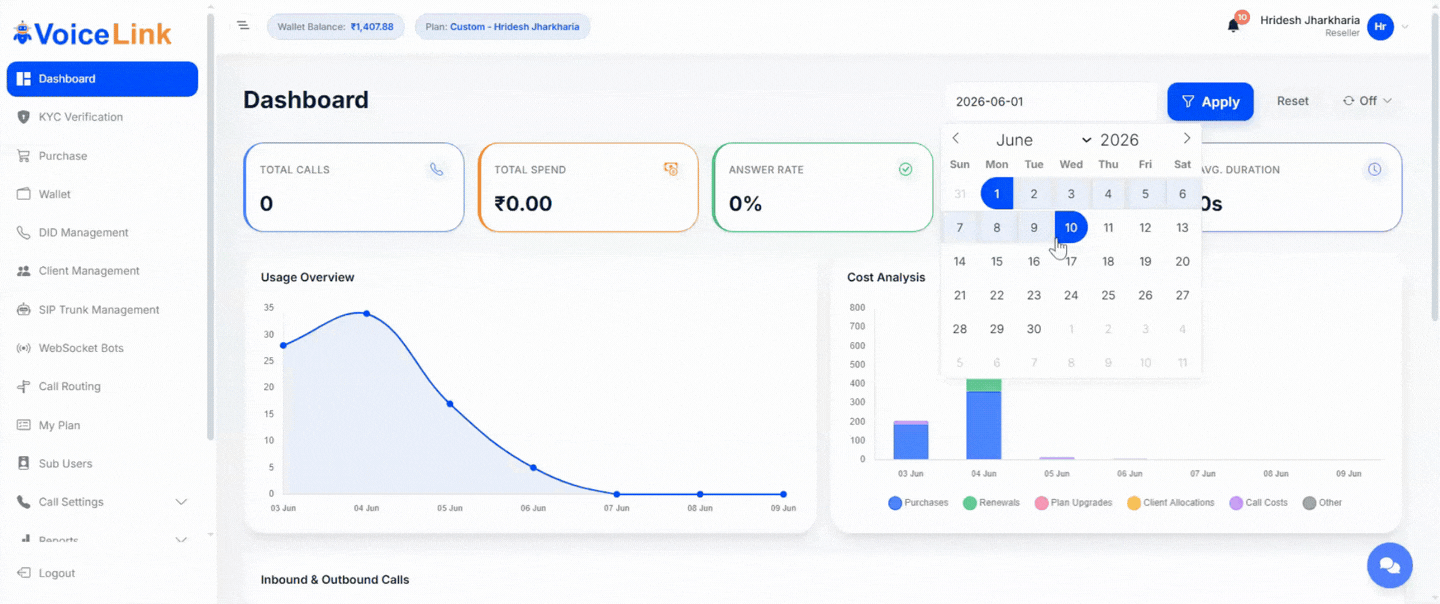Toggle Call Costs legend entry
1440x604 pixels.
coord(1259,503)
